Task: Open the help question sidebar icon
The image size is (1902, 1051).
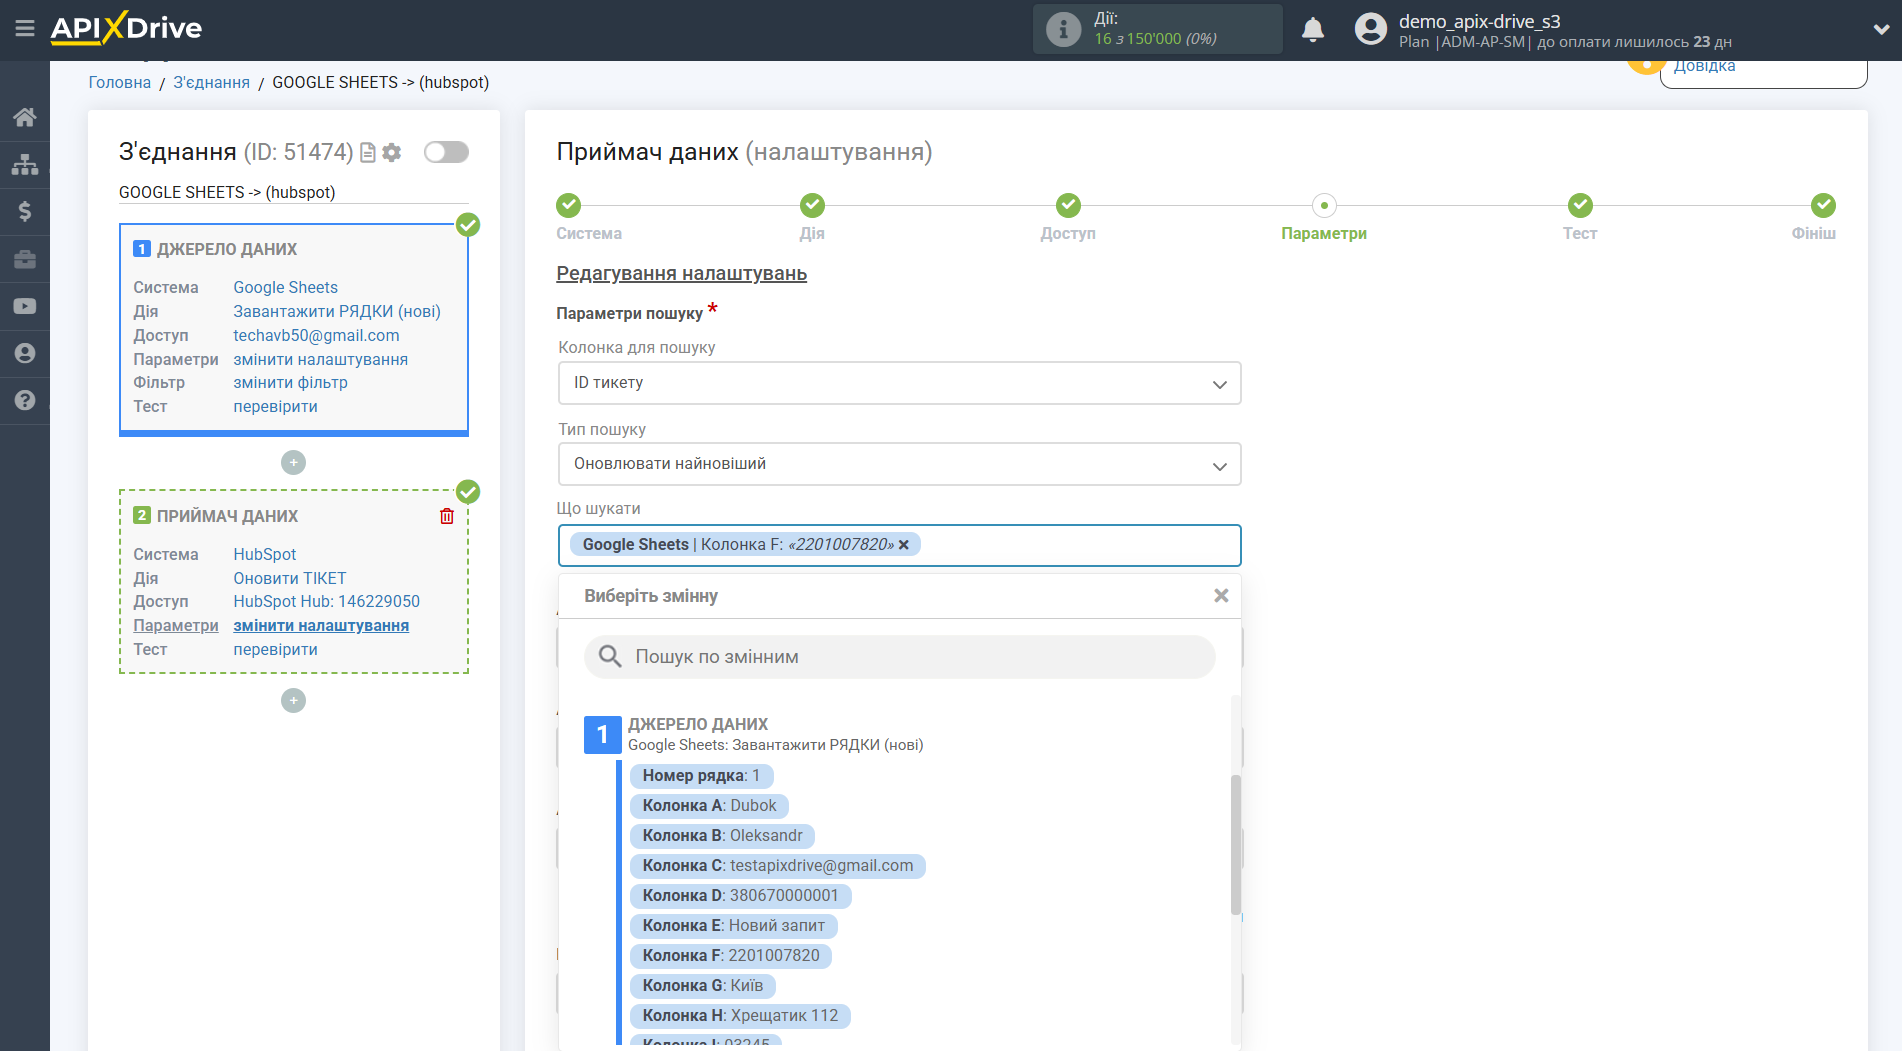Action: click(x=25, y=400)
